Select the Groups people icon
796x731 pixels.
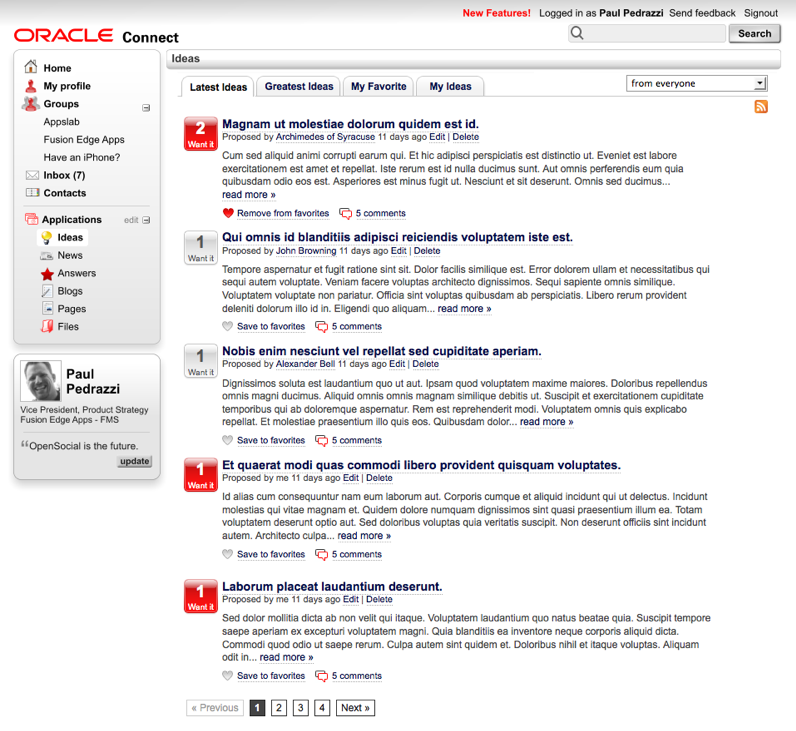31,104
